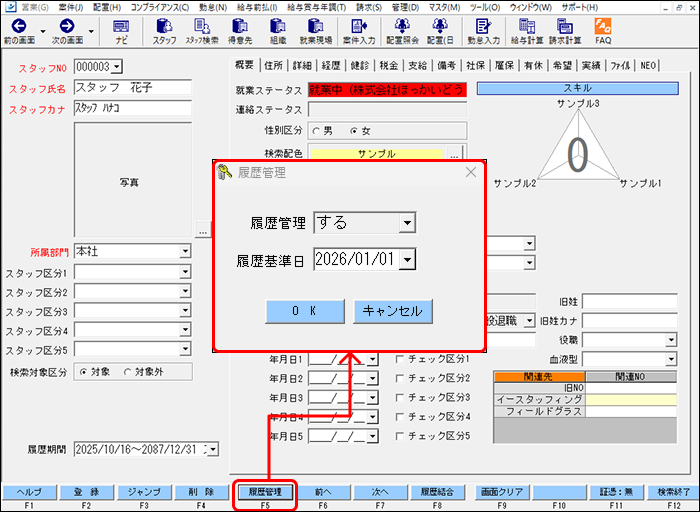This screenshot has height=512, width=700.
Task: Expand the 血液型 dropdown
Action: click(x=671, y=359)
